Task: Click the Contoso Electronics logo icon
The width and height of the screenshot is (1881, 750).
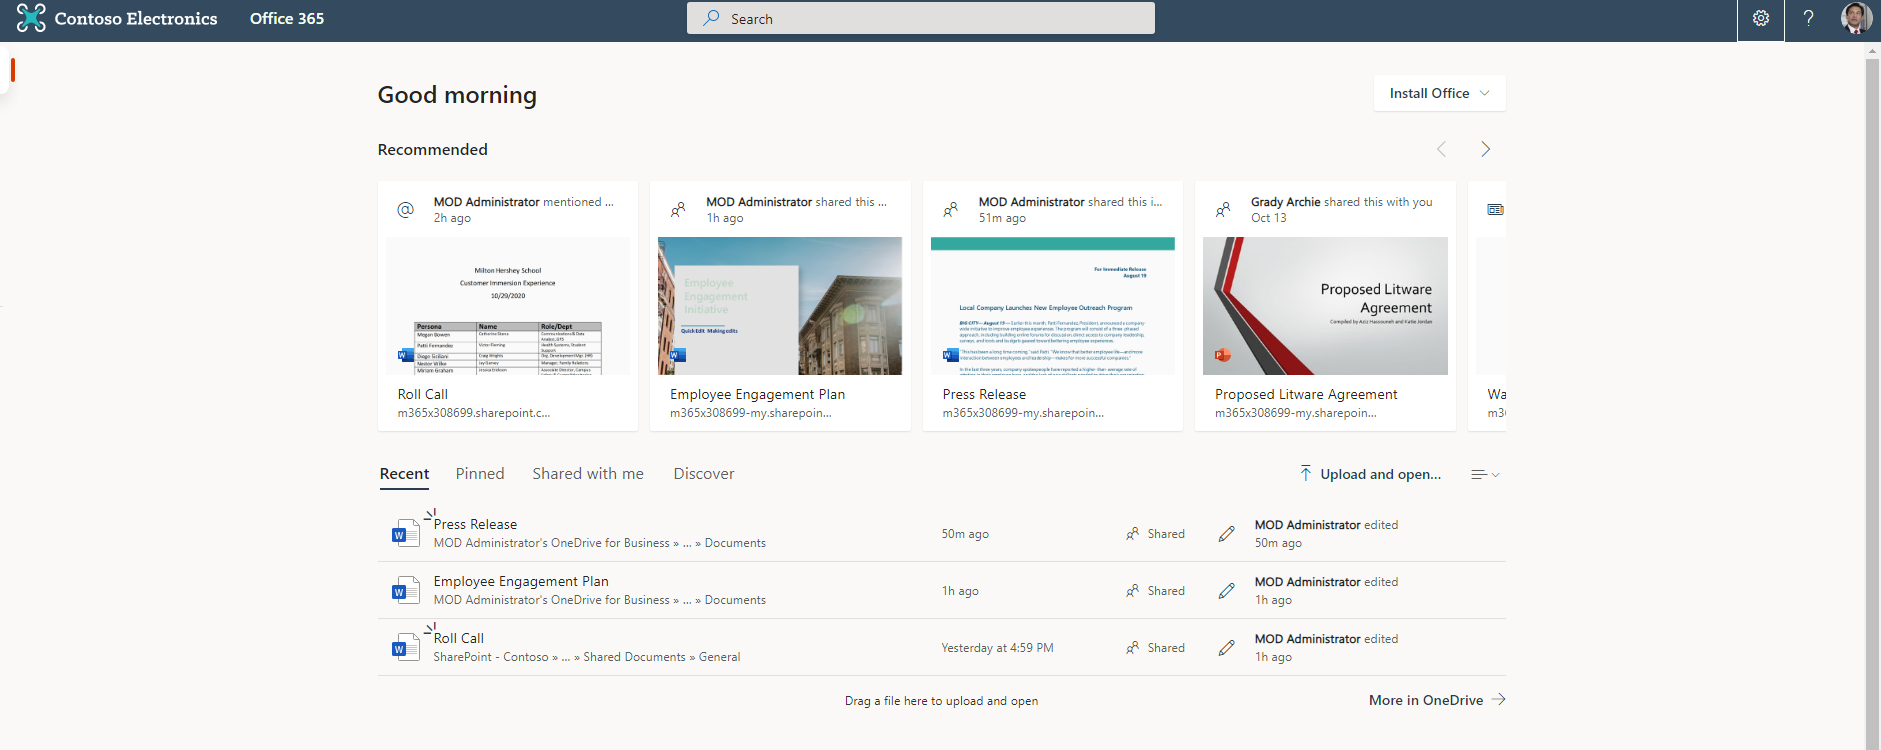Action: 31,18
